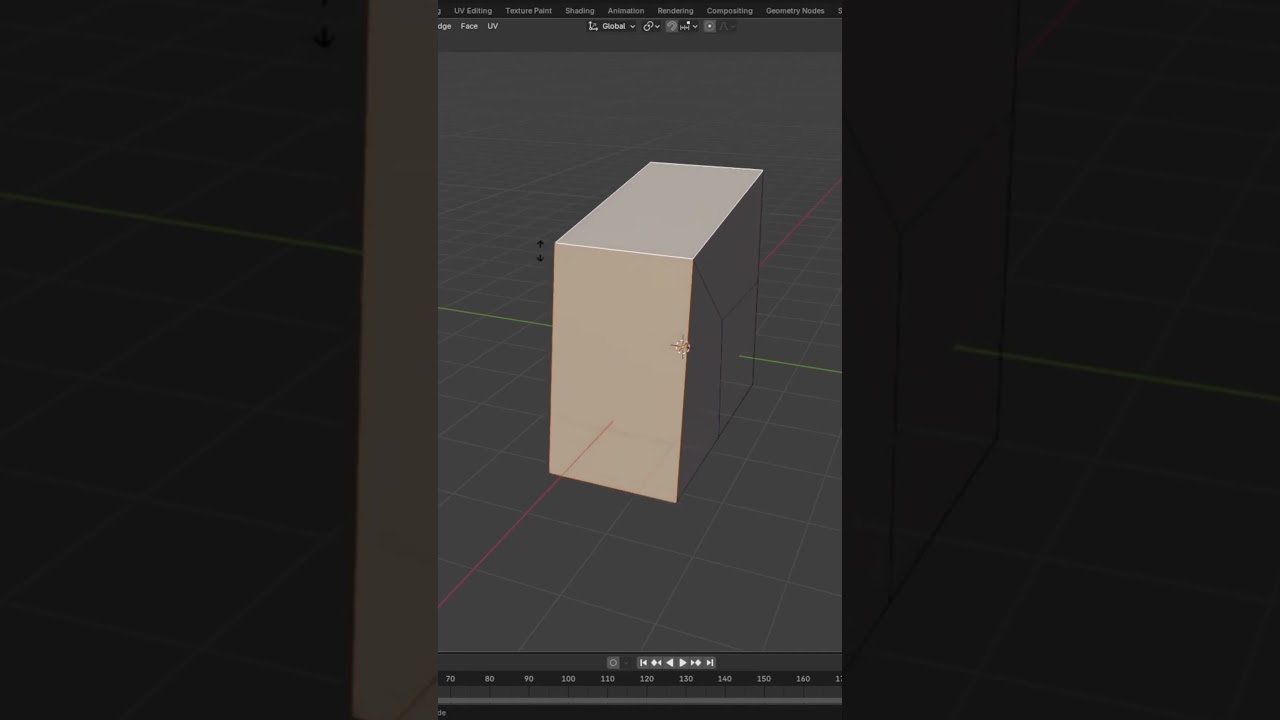Open the Animation workspace tab
1280x720 pixels.
626,11
